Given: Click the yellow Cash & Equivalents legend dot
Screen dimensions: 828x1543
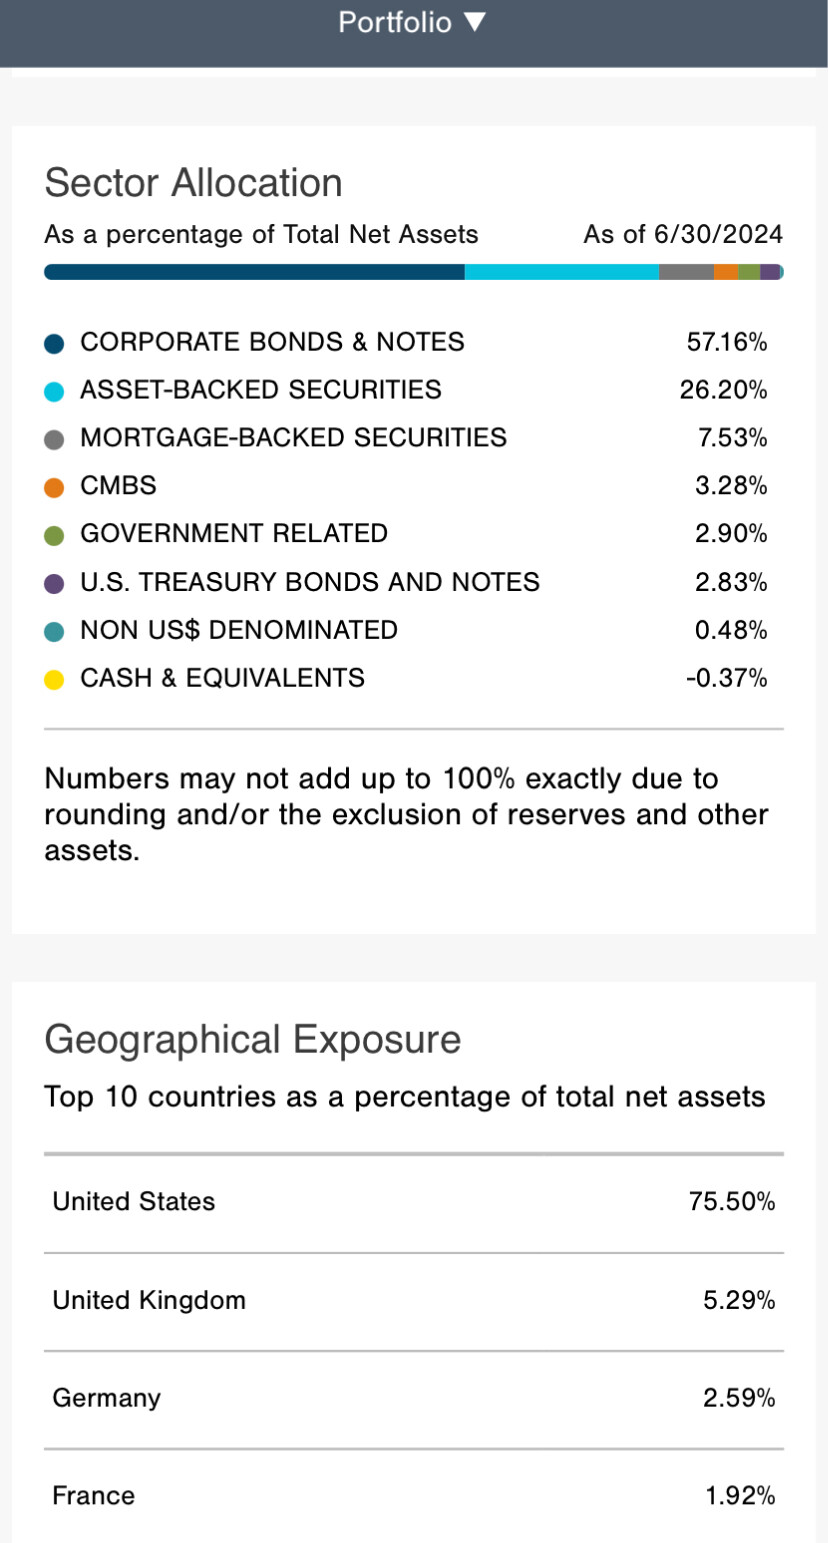Looking at the screenshot, I should point(55,679).
